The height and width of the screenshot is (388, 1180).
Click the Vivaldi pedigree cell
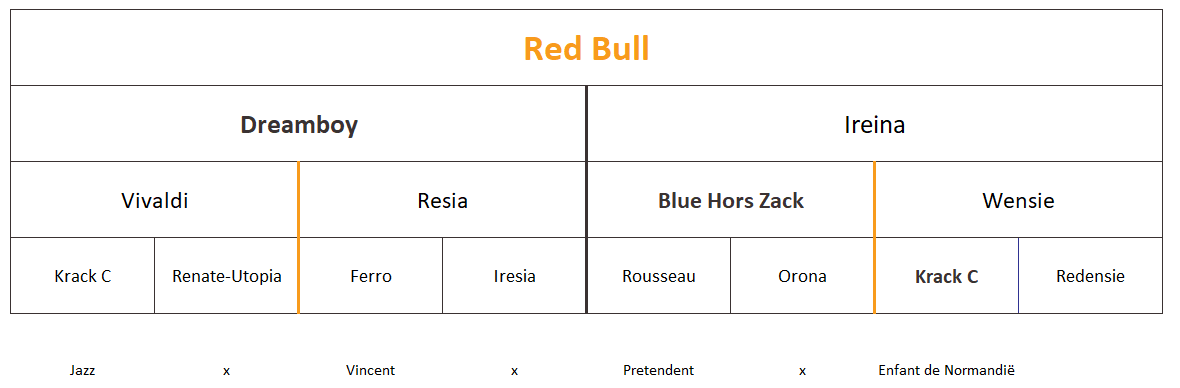pos(154,200)
